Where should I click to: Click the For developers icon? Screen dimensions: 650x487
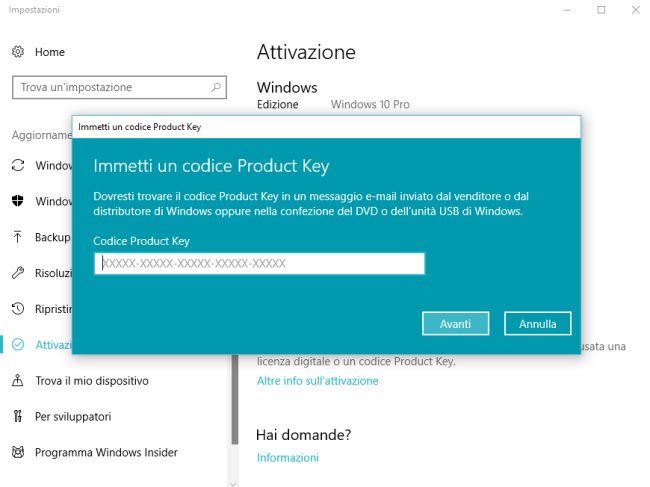[17, 416]
